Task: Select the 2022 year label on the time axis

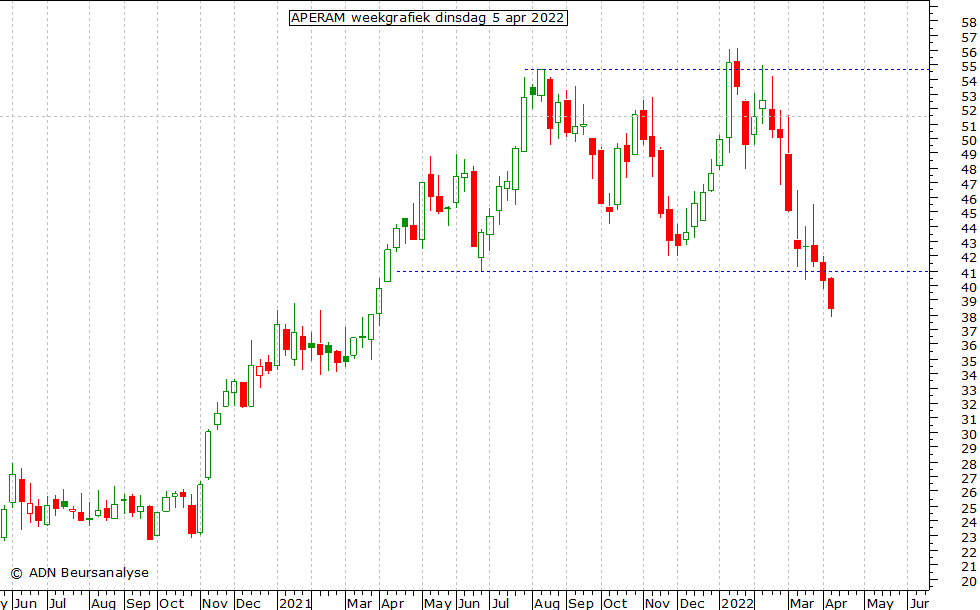Action: pos(737,603)
